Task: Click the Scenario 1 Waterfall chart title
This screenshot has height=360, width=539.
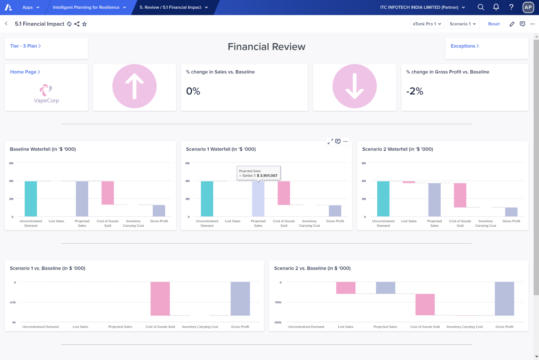Action: pos(221,149)
